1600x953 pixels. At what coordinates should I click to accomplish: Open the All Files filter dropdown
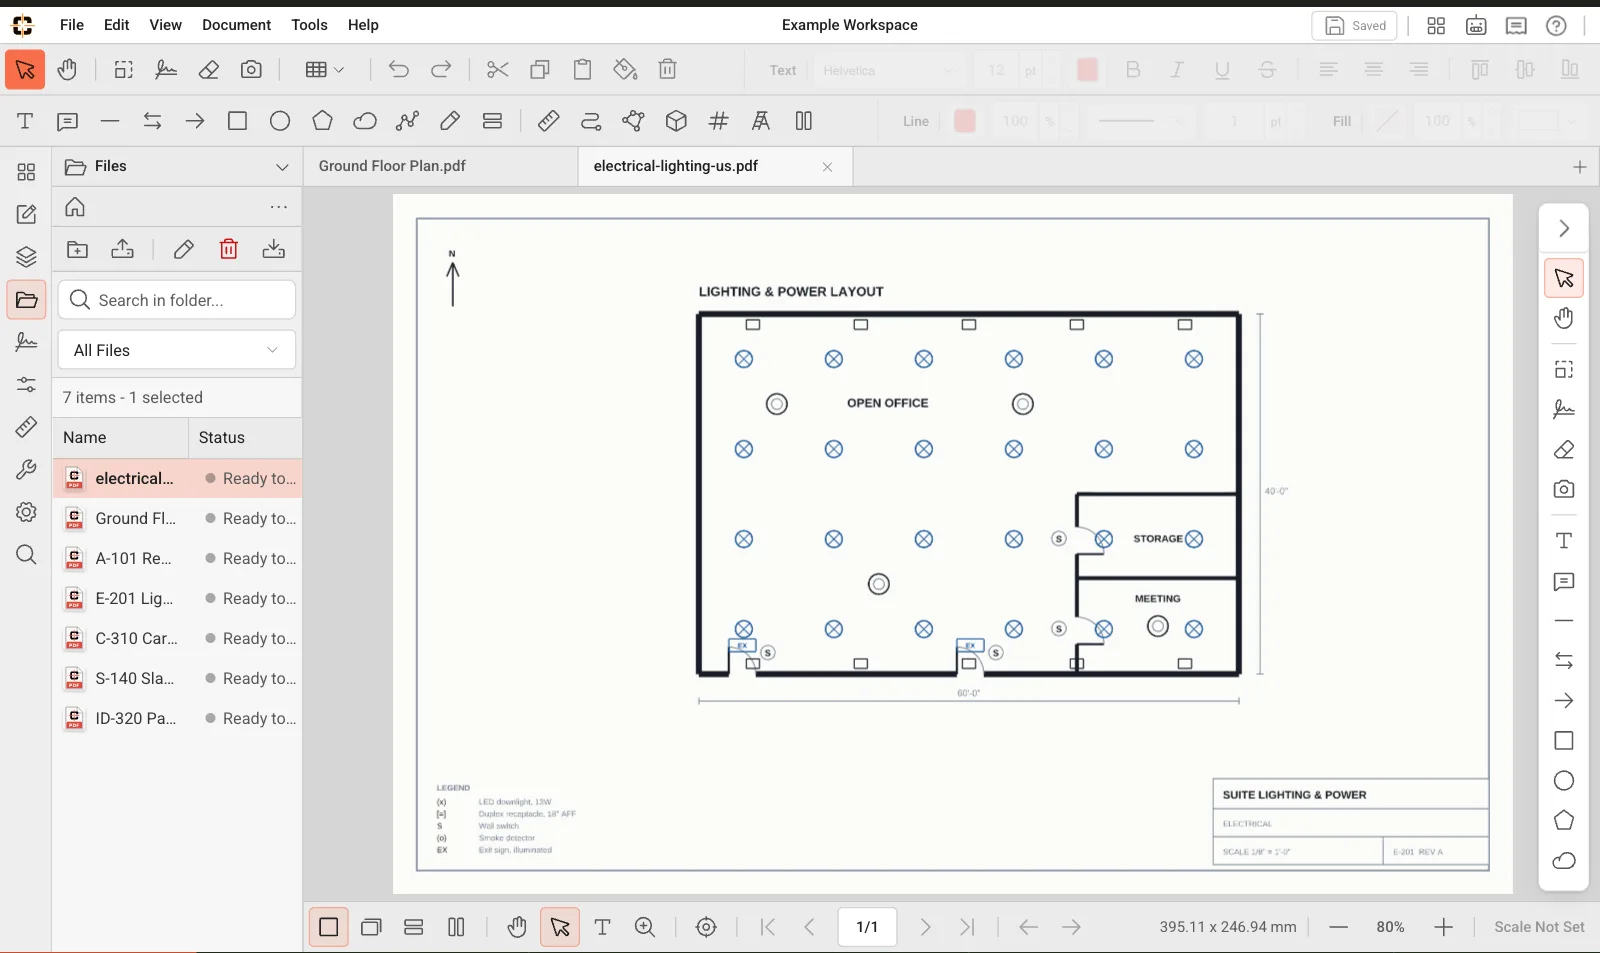177,350
